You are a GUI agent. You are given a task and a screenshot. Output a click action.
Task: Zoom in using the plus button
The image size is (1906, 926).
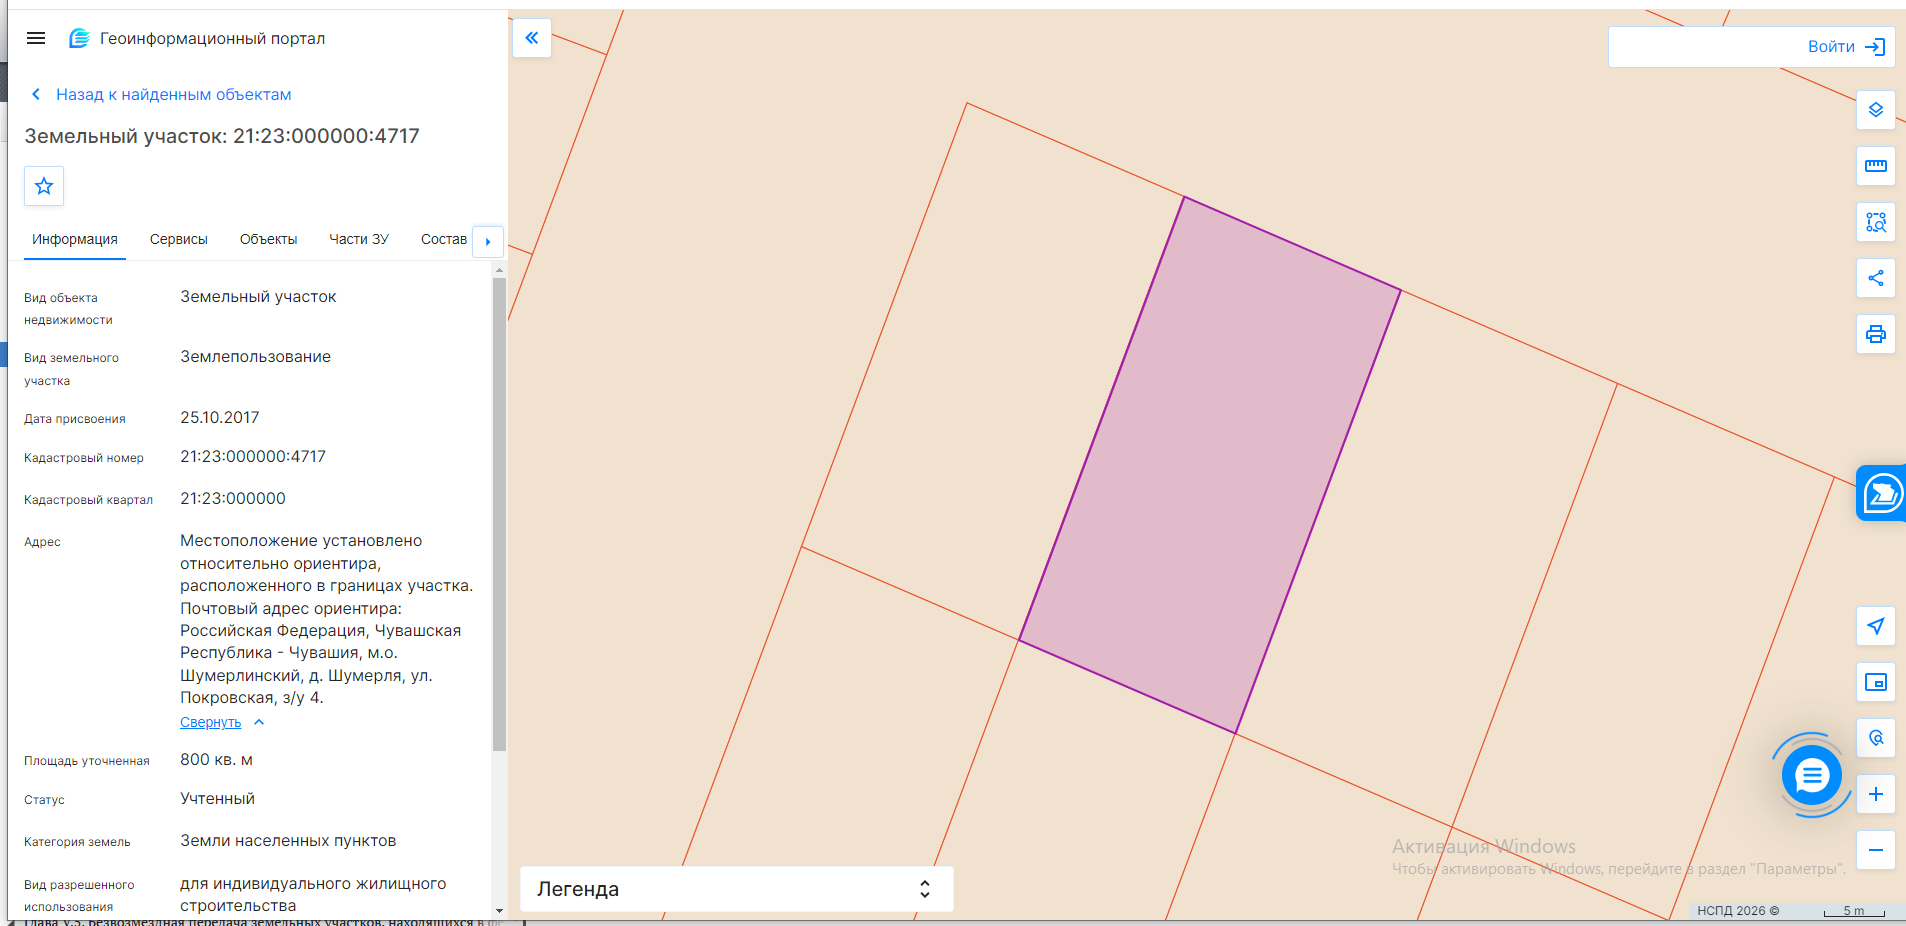click(x=1876, y=794)
